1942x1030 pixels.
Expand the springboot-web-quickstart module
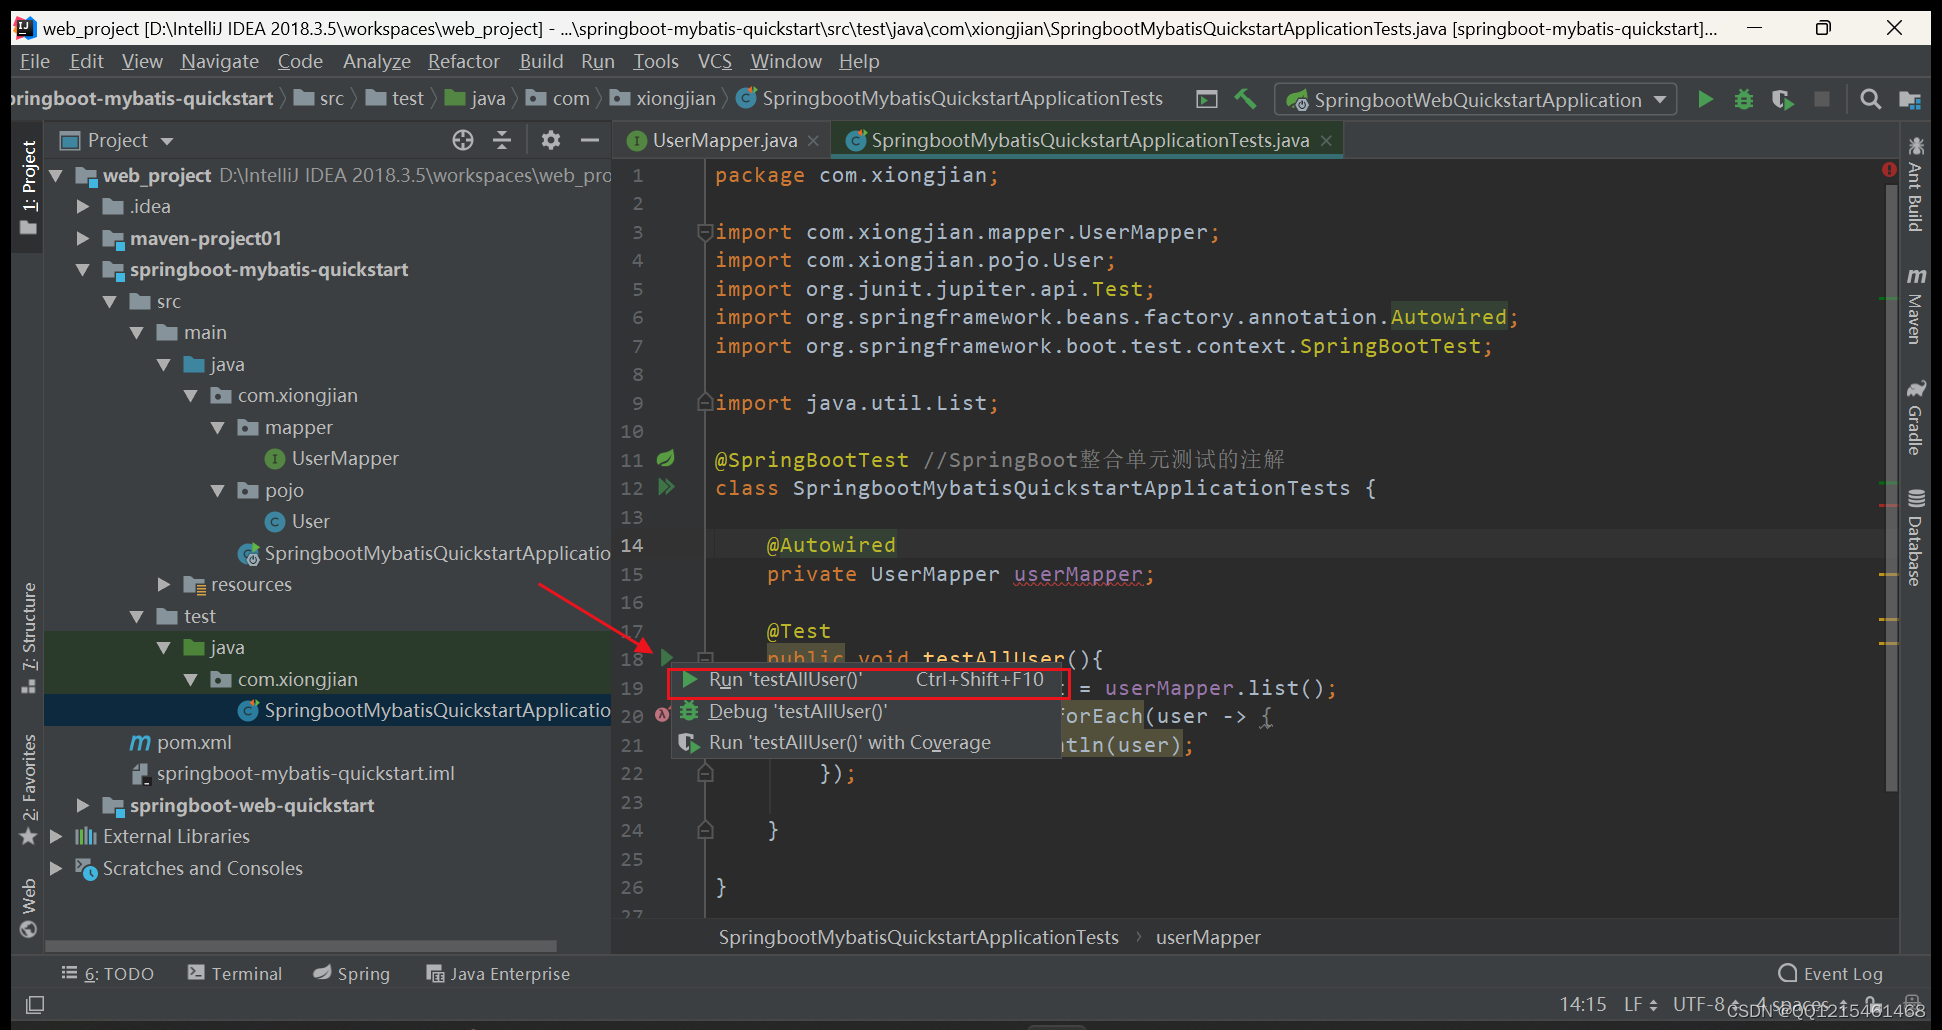coord(83,805)
